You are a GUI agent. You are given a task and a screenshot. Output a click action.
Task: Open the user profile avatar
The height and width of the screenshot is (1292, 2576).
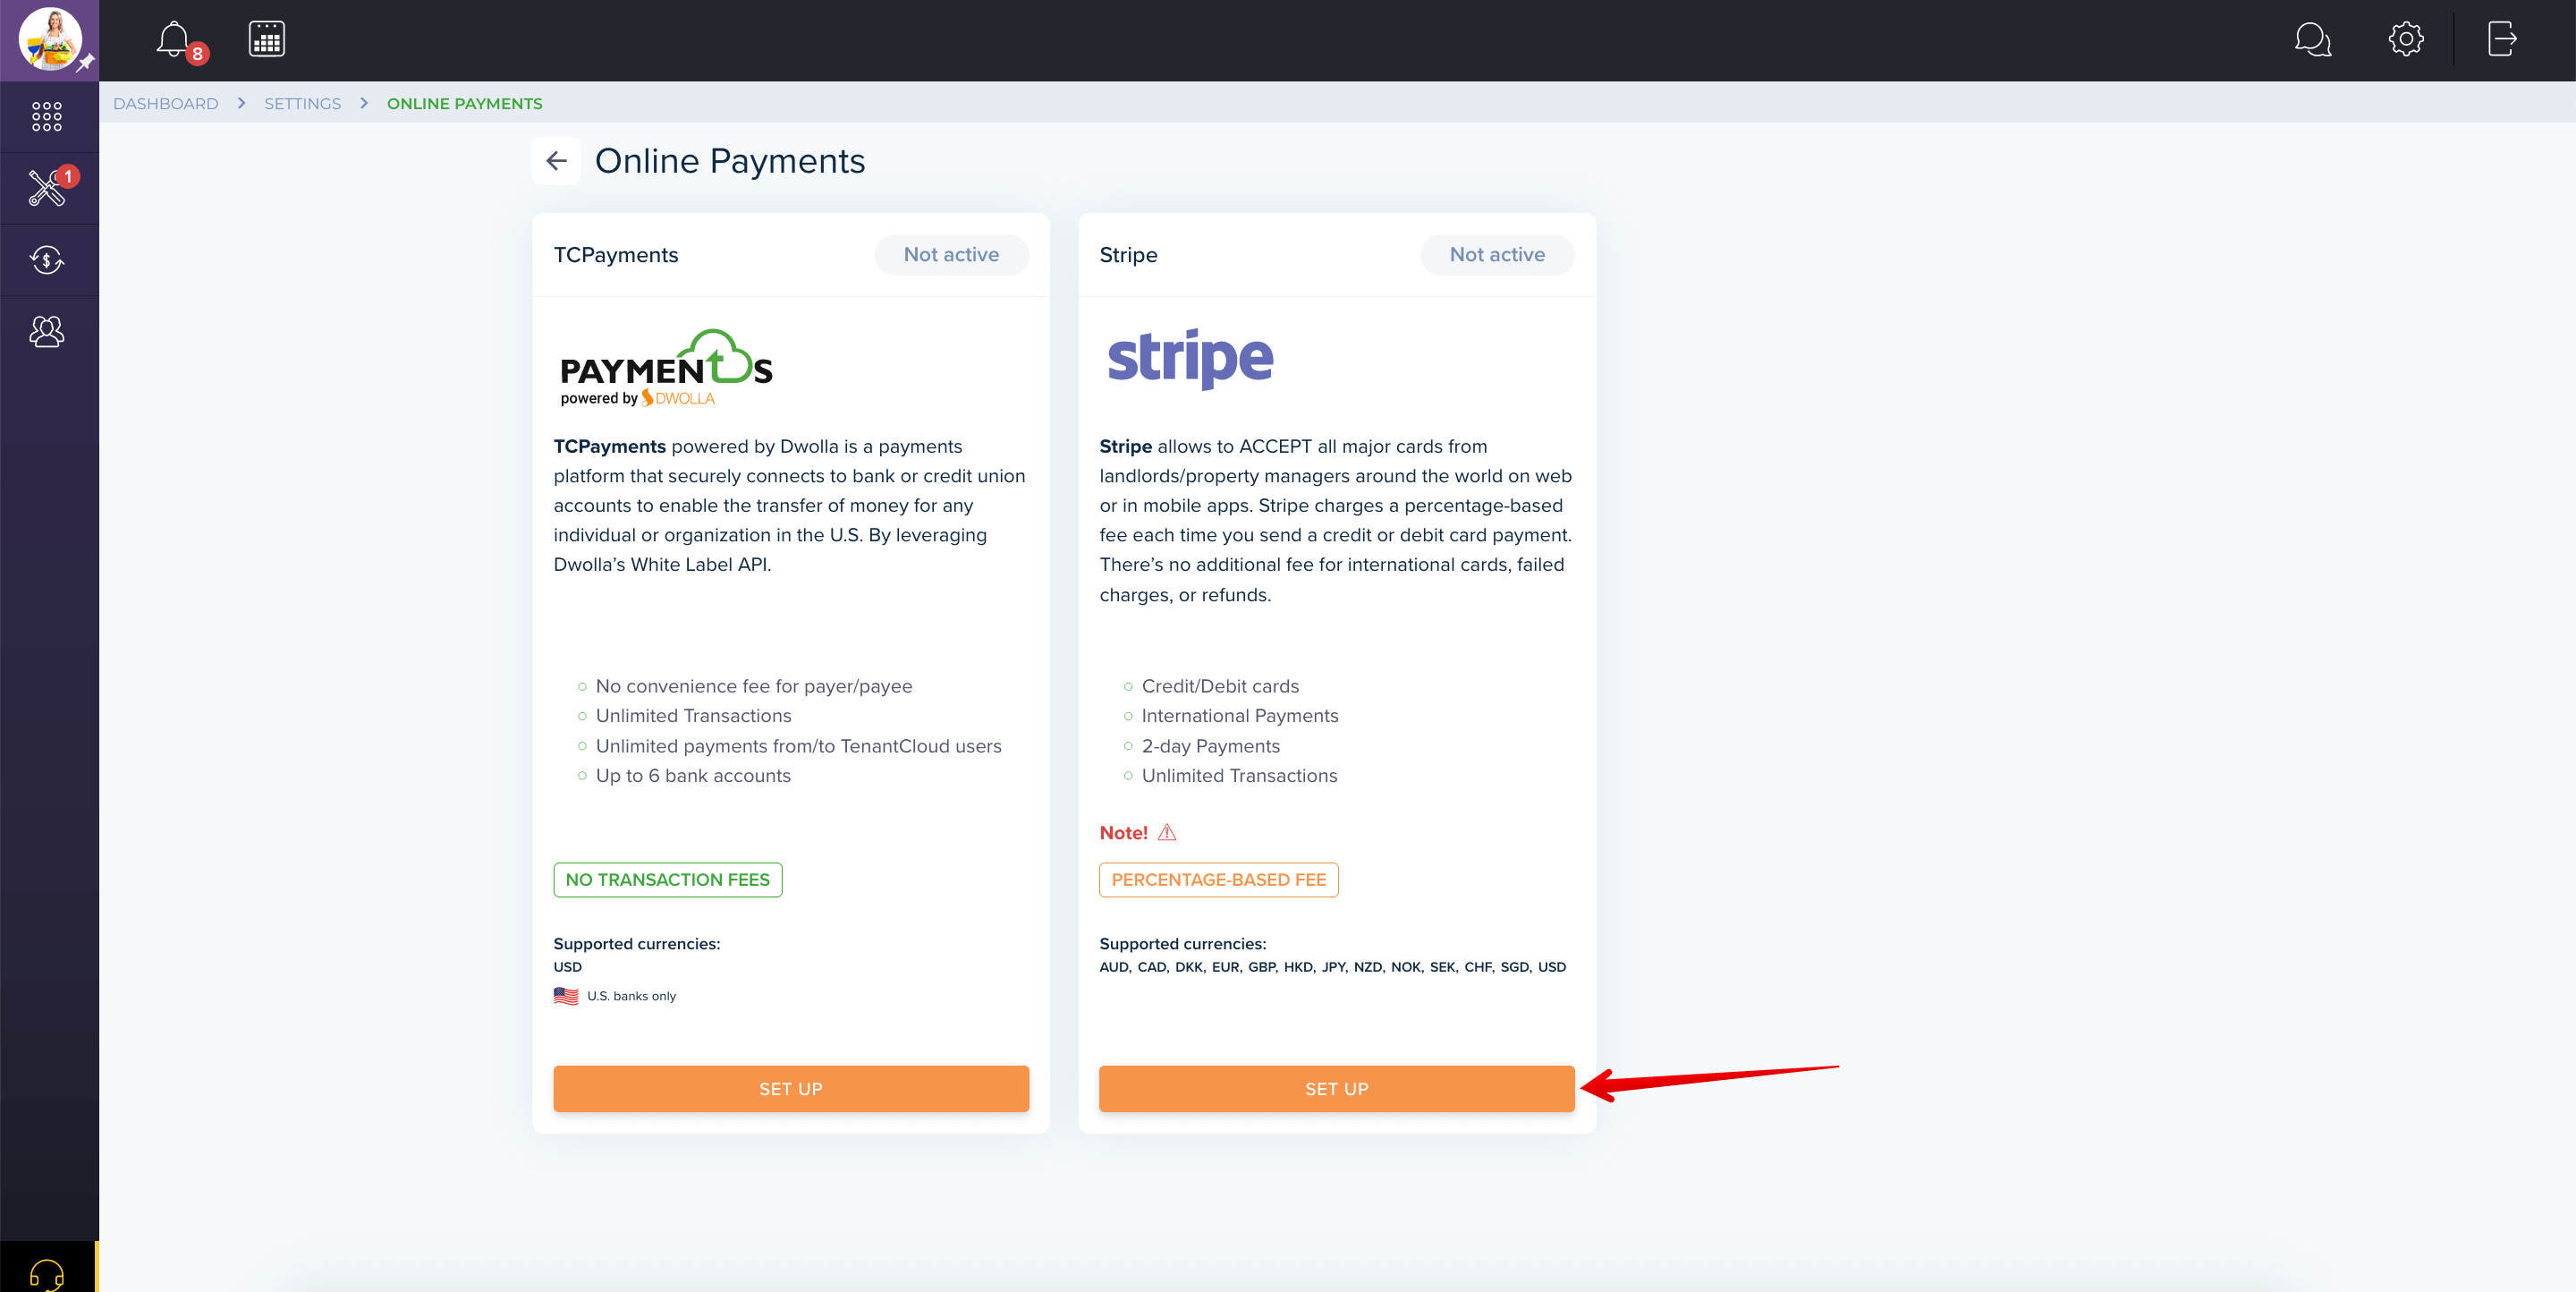49,39
